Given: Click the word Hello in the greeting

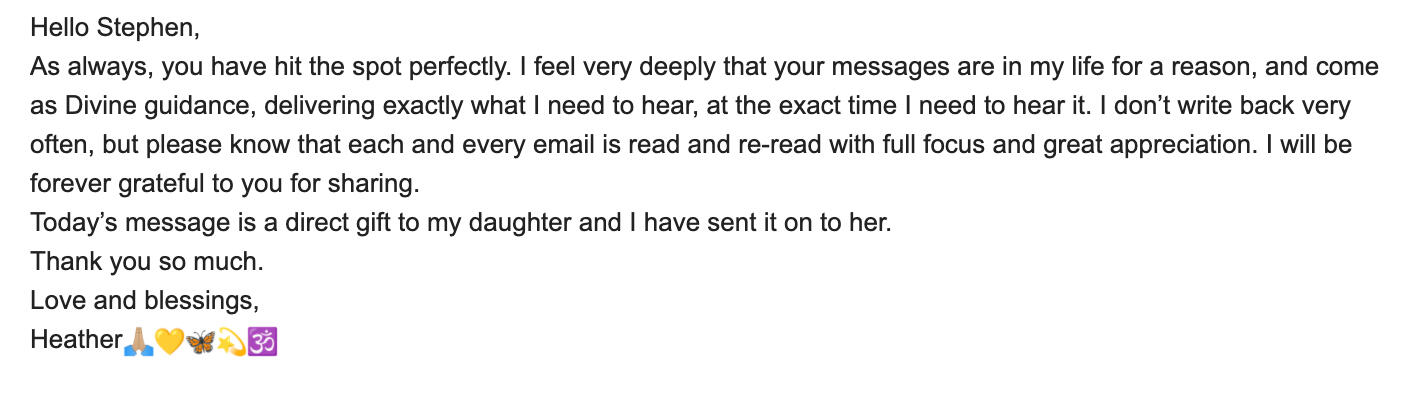Looking at the screenshot, I should [x=59, y=28].
